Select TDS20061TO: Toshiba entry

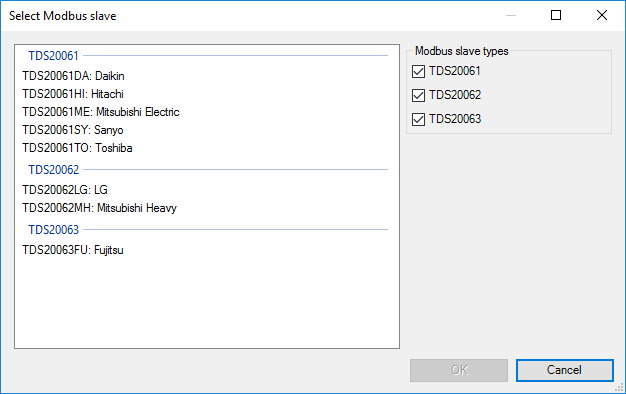tap(77, 148)
